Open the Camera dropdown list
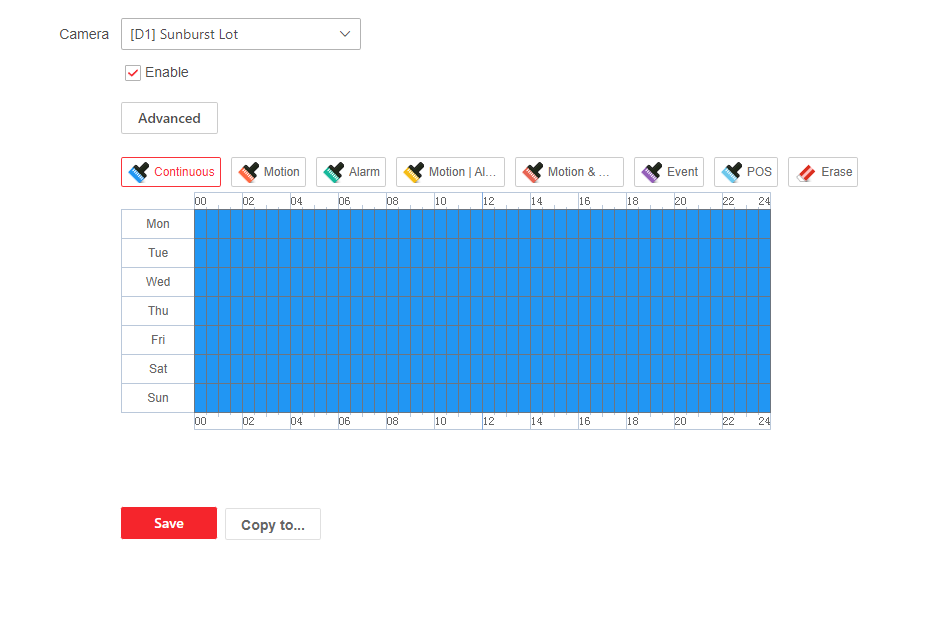The height and width of the screenshot is (620, 928). click(240, 34)
